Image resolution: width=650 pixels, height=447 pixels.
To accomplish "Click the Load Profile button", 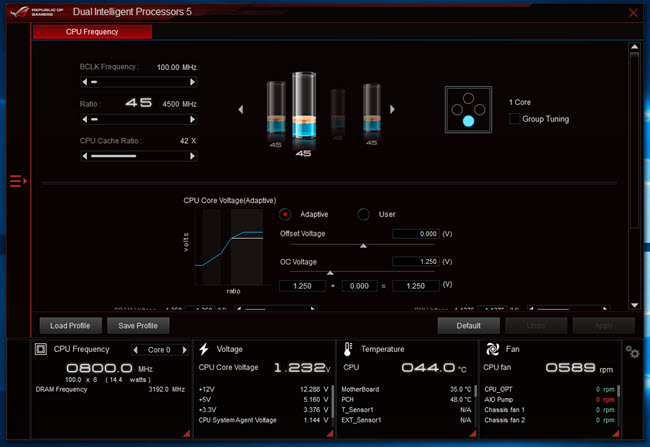I will coord(70,326).
